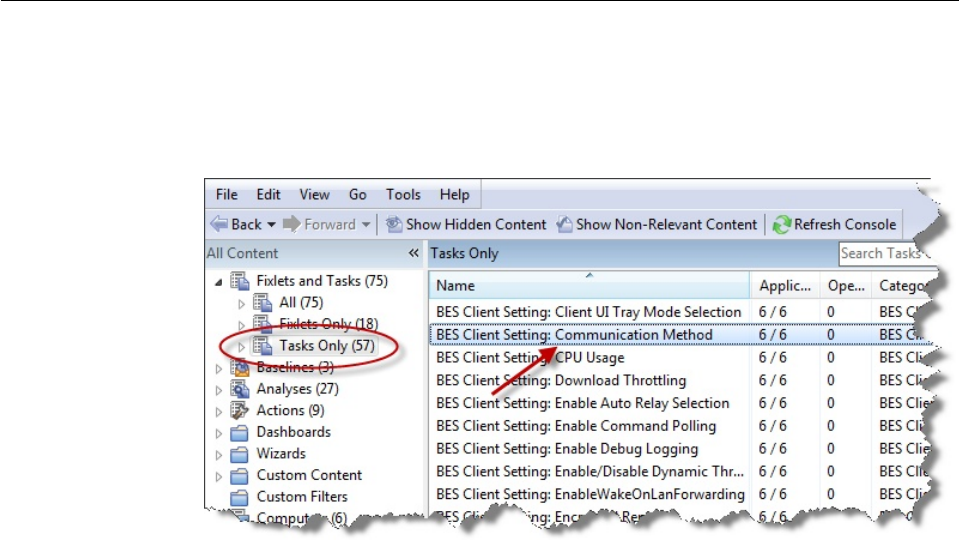Viewport: 959px width, 540px height.
Task: Select Enable/Disable Dynamic Thr... task
Action: pyautogui.click(x=590, y=472)
